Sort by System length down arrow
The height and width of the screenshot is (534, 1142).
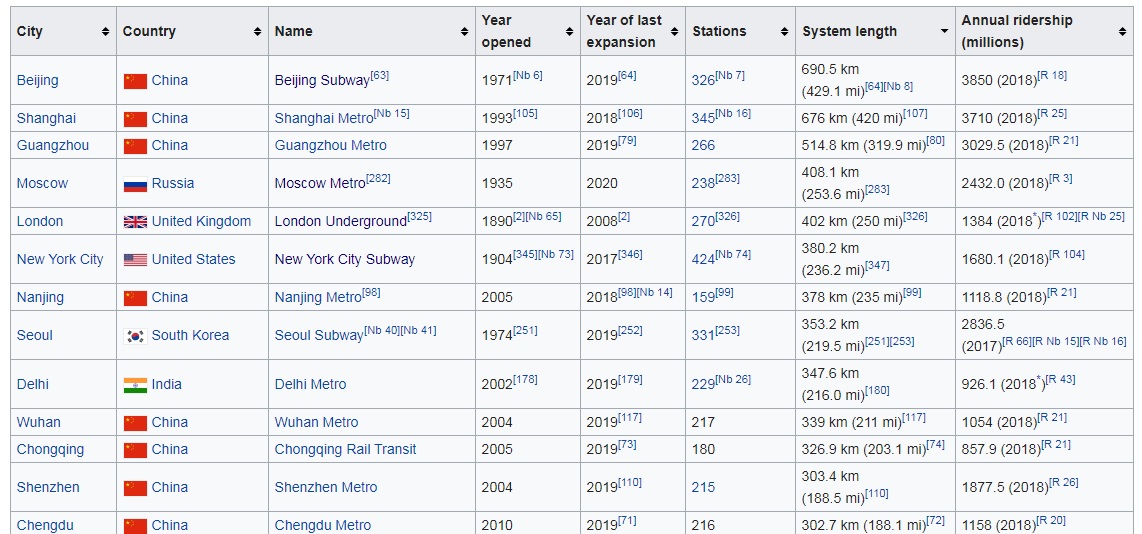tap(945, 32)
